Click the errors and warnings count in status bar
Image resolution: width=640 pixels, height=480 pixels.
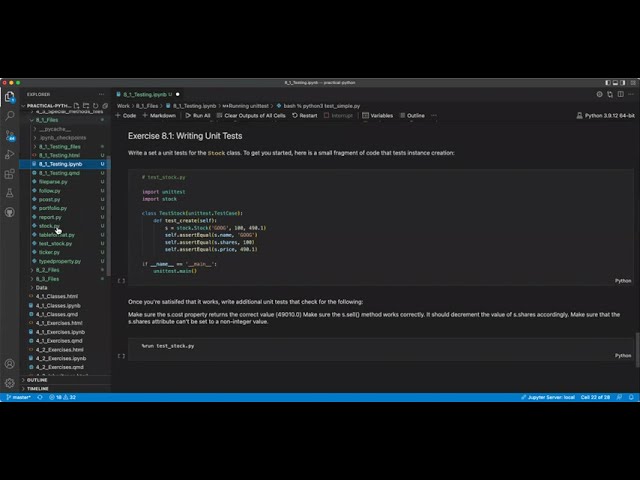62,397
